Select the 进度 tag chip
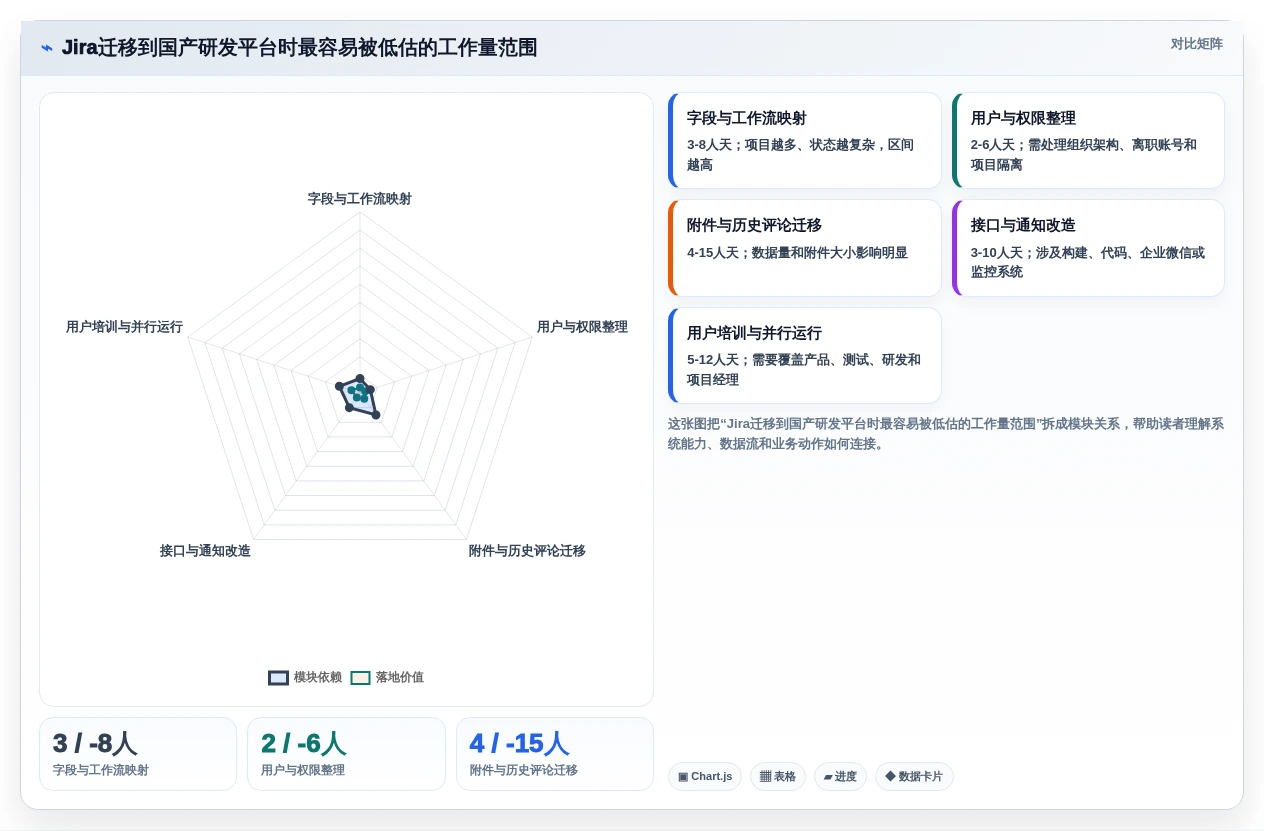Viewport: 1264px width, 831px height. point(840,776)
